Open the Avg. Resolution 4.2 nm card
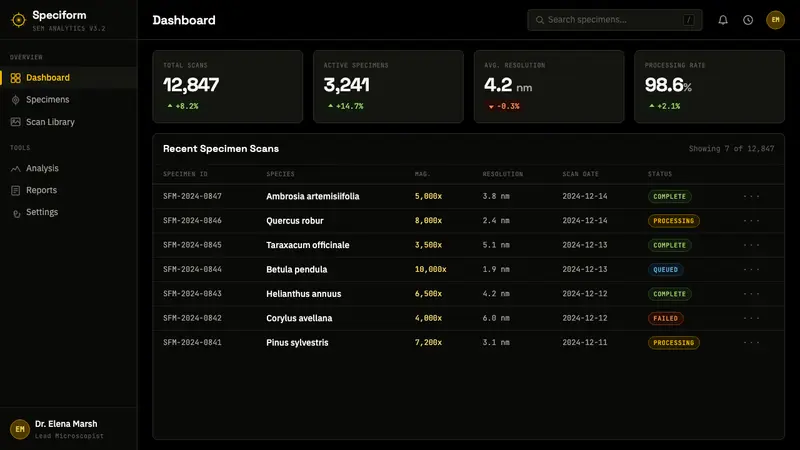This screenshot has height=450, width=800. [x=549, y=86]
